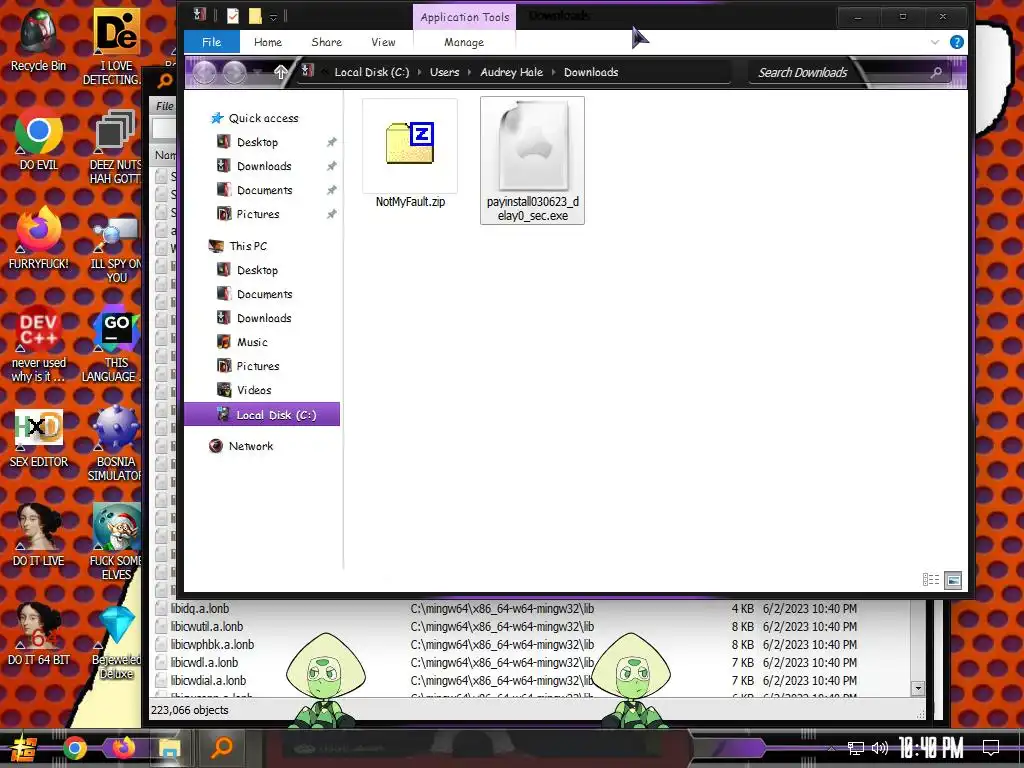This screenshot has width=1024, height=768.
Task: Select This PC in the navigation pane
Action: click(238, 246)
